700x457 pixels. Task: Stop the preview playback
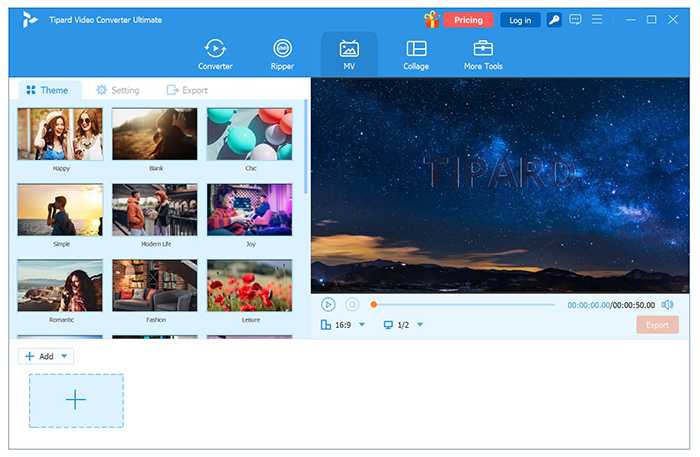point(352,304)
